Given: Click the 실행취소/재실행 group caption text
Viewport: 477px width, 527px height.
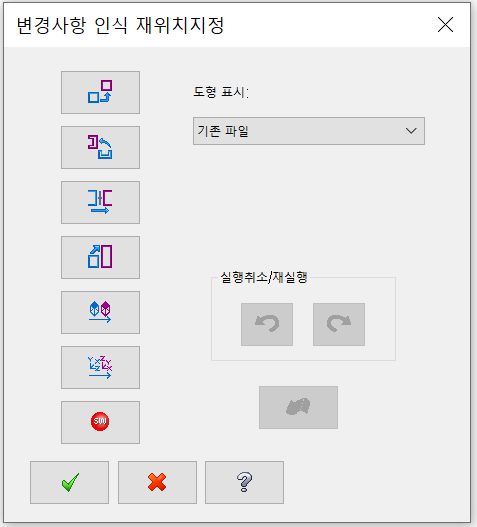Looking at the screenshot, I should point(264,278).
